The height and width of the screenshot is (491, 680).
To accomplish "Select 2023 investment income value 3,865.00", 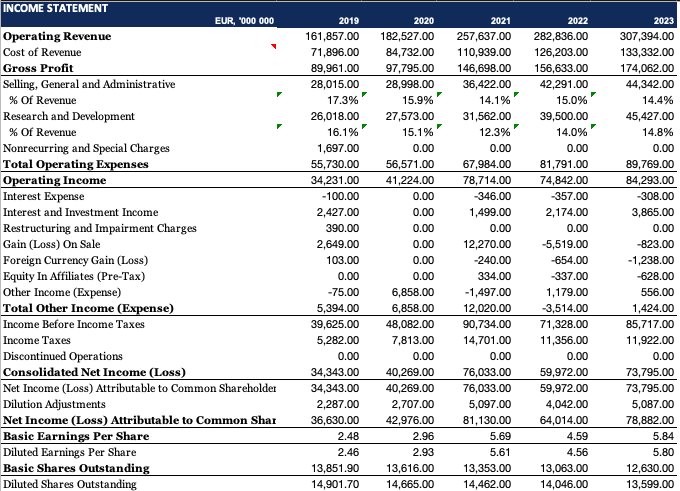I will (652, 213).
